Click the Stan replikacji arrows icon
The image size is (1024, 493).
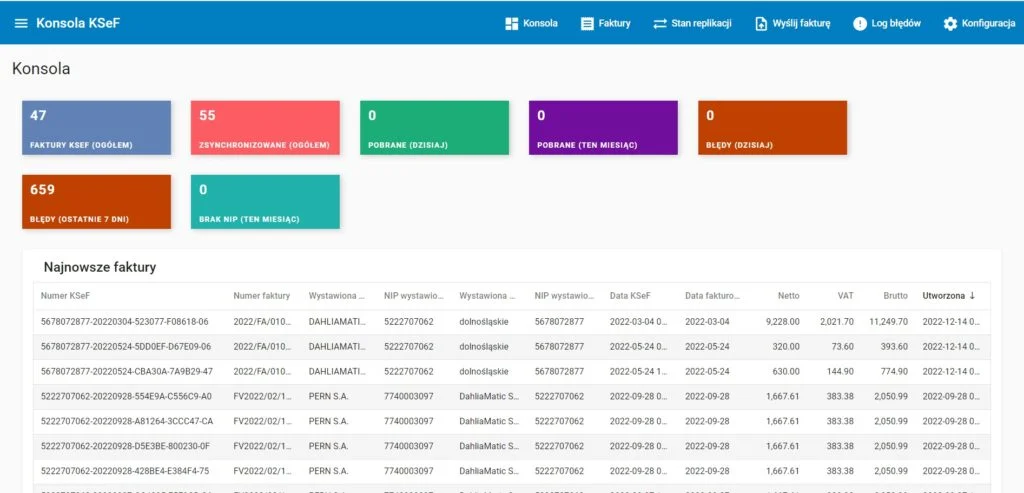tap(660, 23)
